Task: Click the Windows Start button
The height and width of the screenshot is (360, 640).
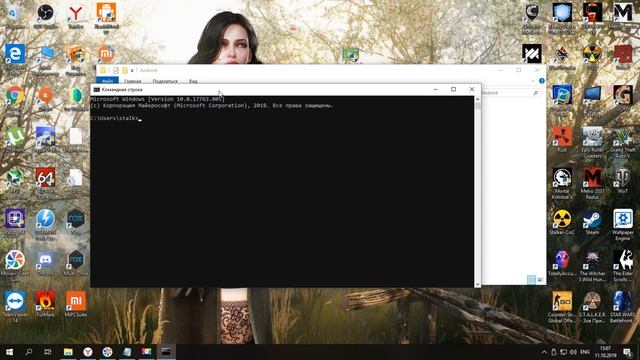Action: point(9,352)
